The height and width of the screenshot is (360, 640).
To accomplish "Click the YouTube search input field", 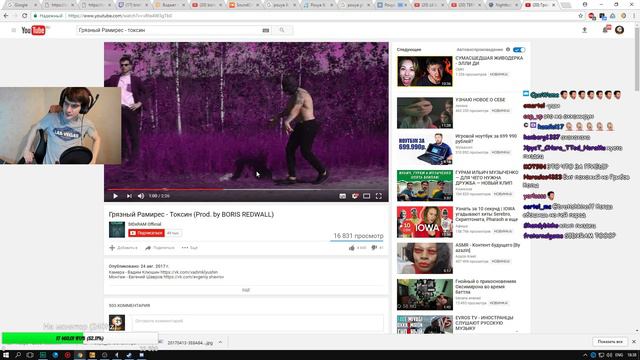I will point(169,30).
